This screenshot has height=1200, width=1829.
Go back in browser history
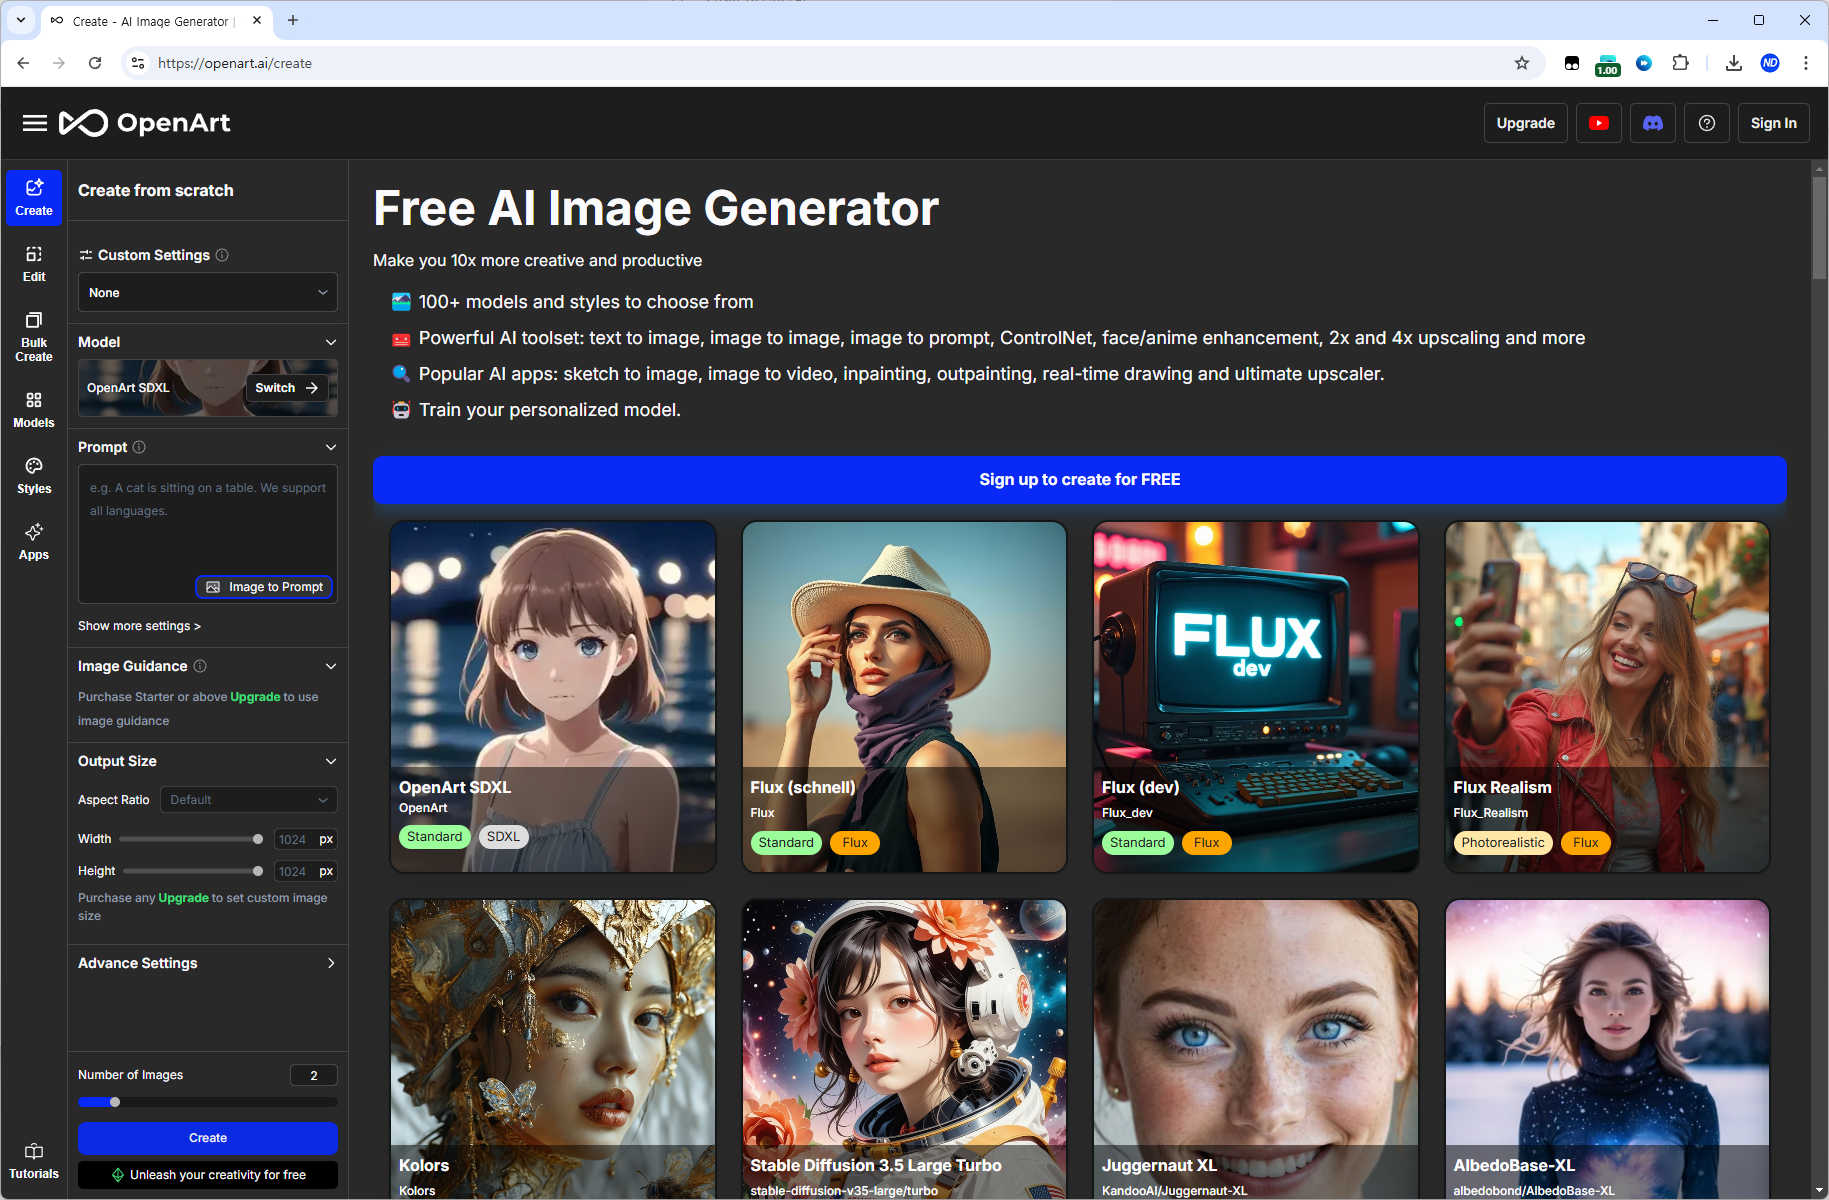pos(23,63)
